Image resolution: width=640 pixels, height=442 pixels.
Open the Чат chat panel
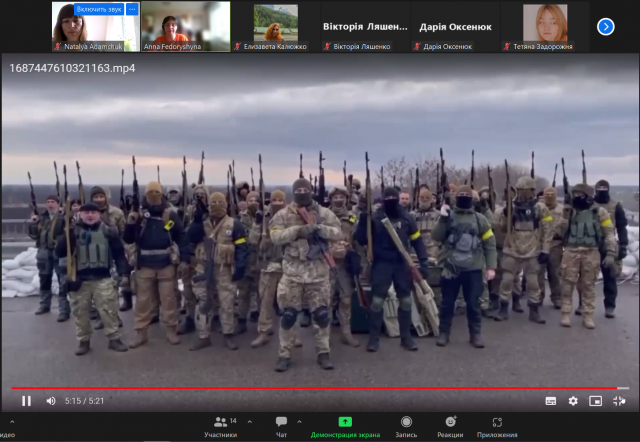pyautogui.click(x=281, y=427)
